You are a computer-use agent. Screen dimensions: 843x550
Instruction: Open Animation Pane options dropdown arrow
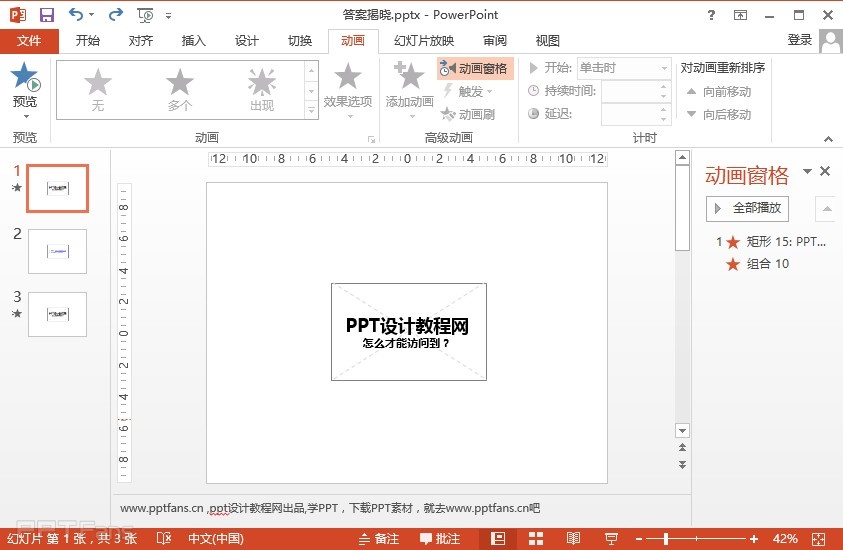coord(807,172)
